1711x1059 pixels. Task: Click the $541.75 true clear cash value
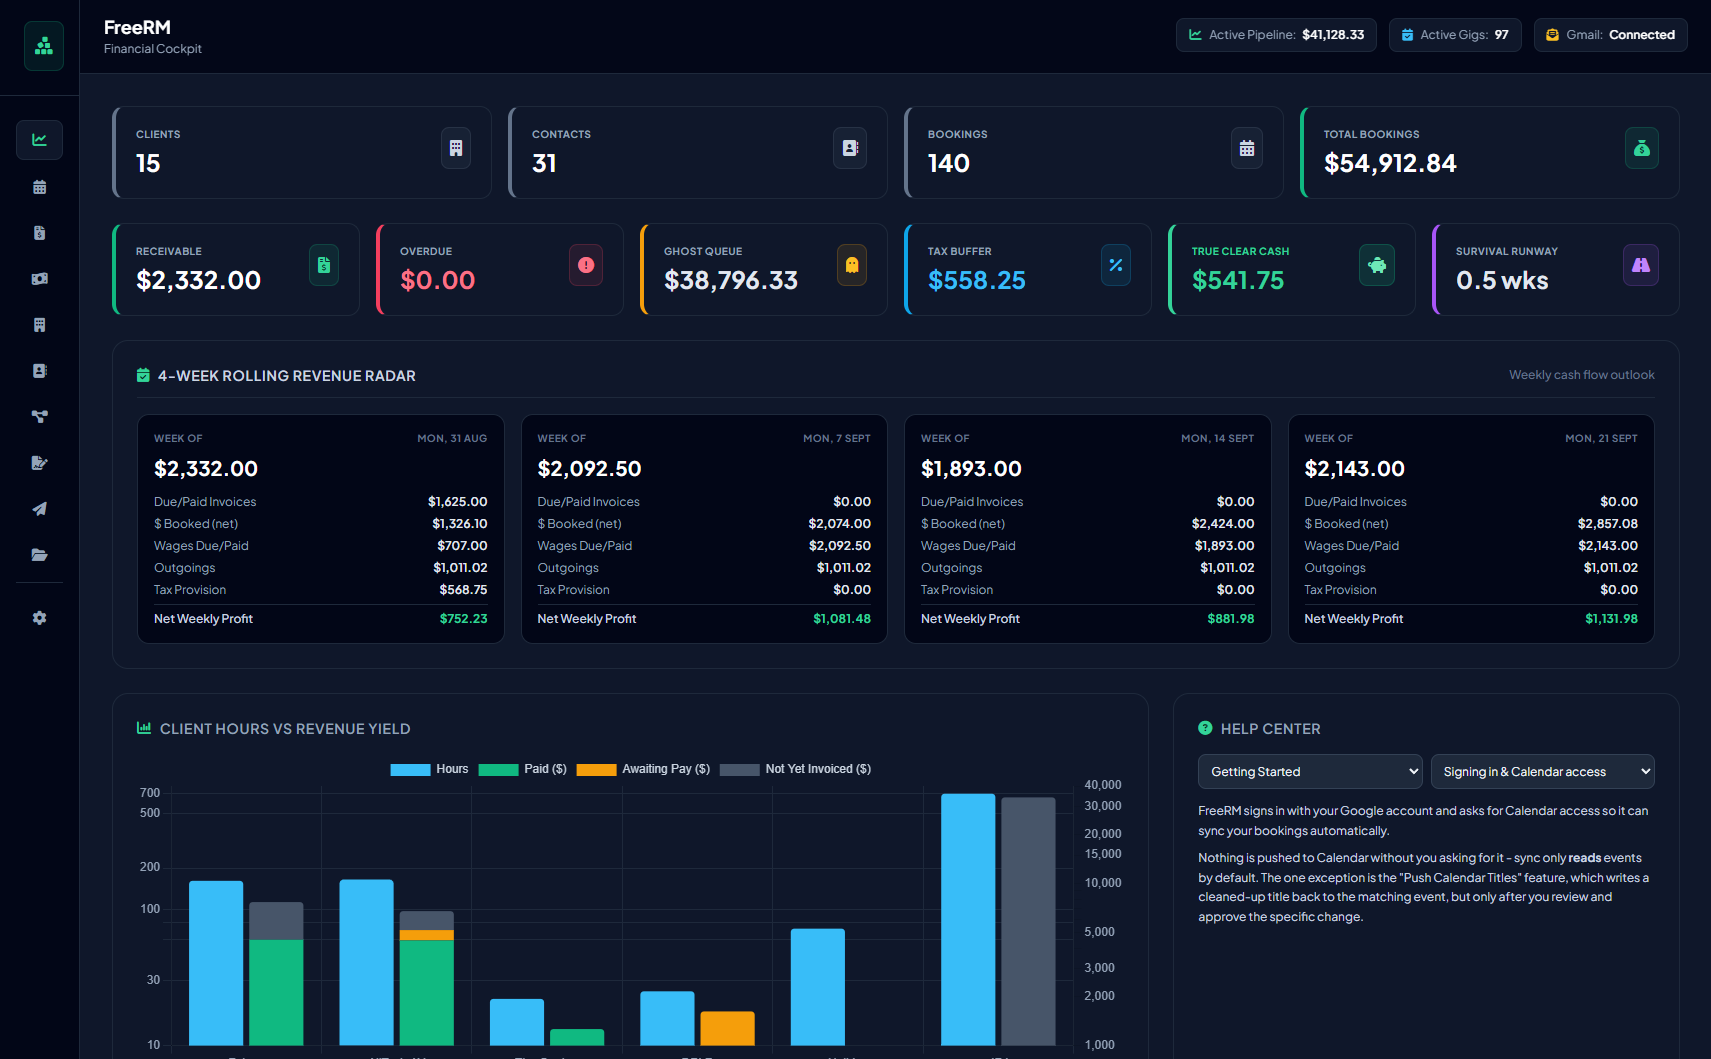pyautogui.click(x=1238, y=280)
